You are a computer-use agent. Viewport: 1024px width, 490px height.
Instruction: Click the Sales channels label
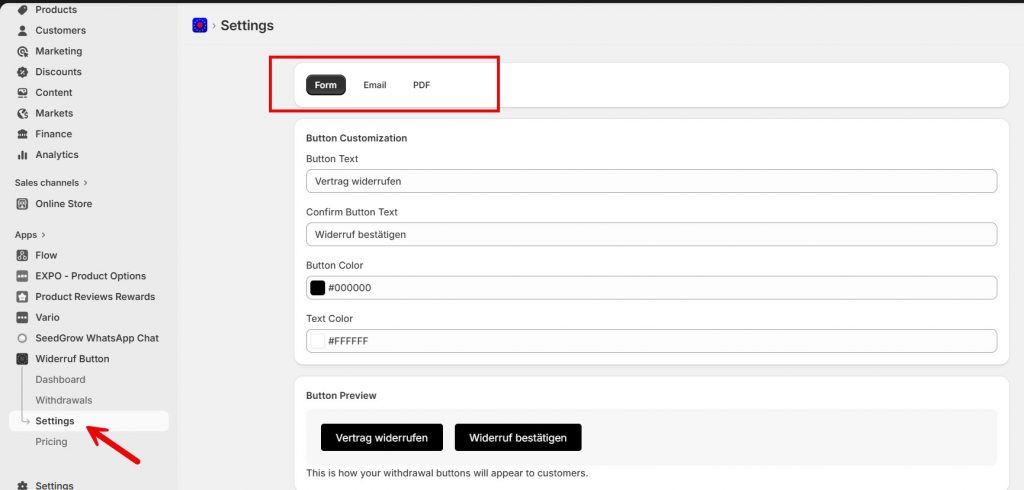[x=46, y=183]
